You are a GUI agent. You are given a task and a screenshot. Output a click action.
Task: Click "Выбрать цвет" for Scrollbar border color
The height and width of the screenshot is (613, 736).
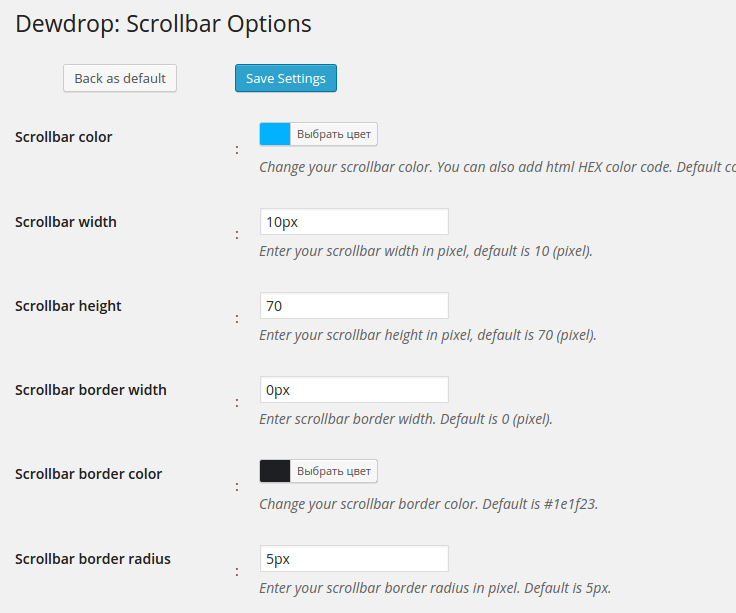(x=334, y=471)
